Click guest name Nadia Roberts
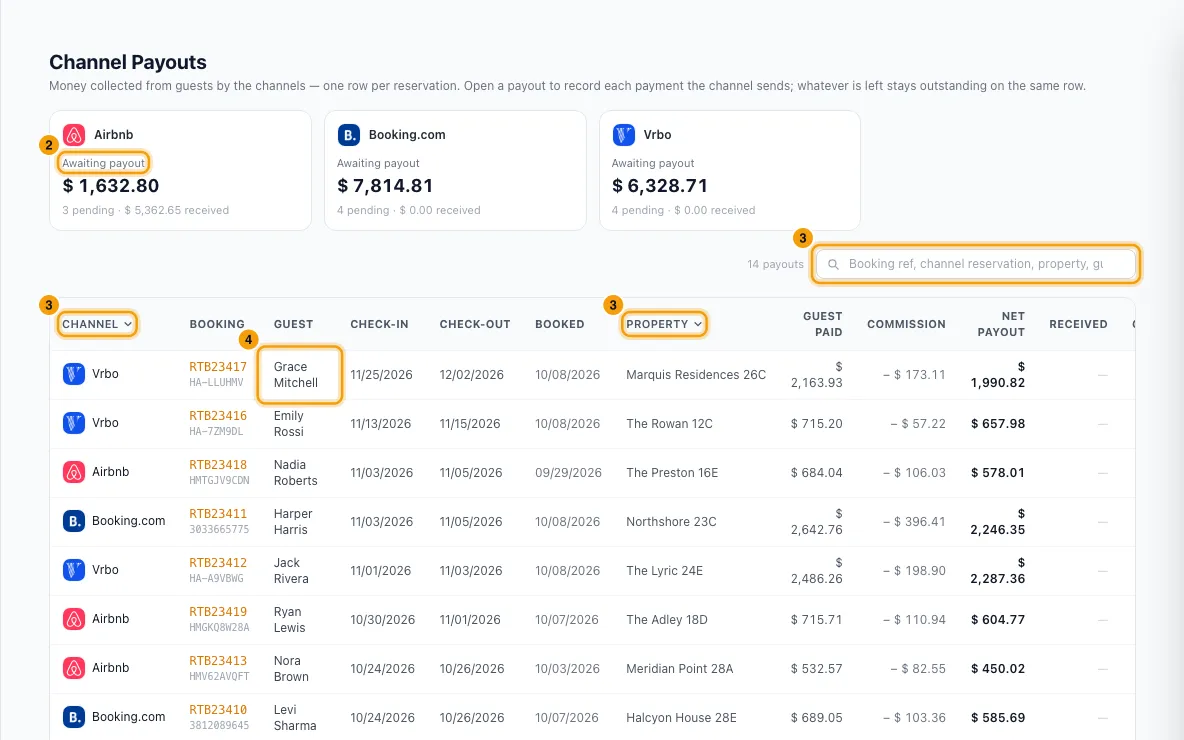Image resolution: width=1184 pixels, height=740 pixels. 296,473
